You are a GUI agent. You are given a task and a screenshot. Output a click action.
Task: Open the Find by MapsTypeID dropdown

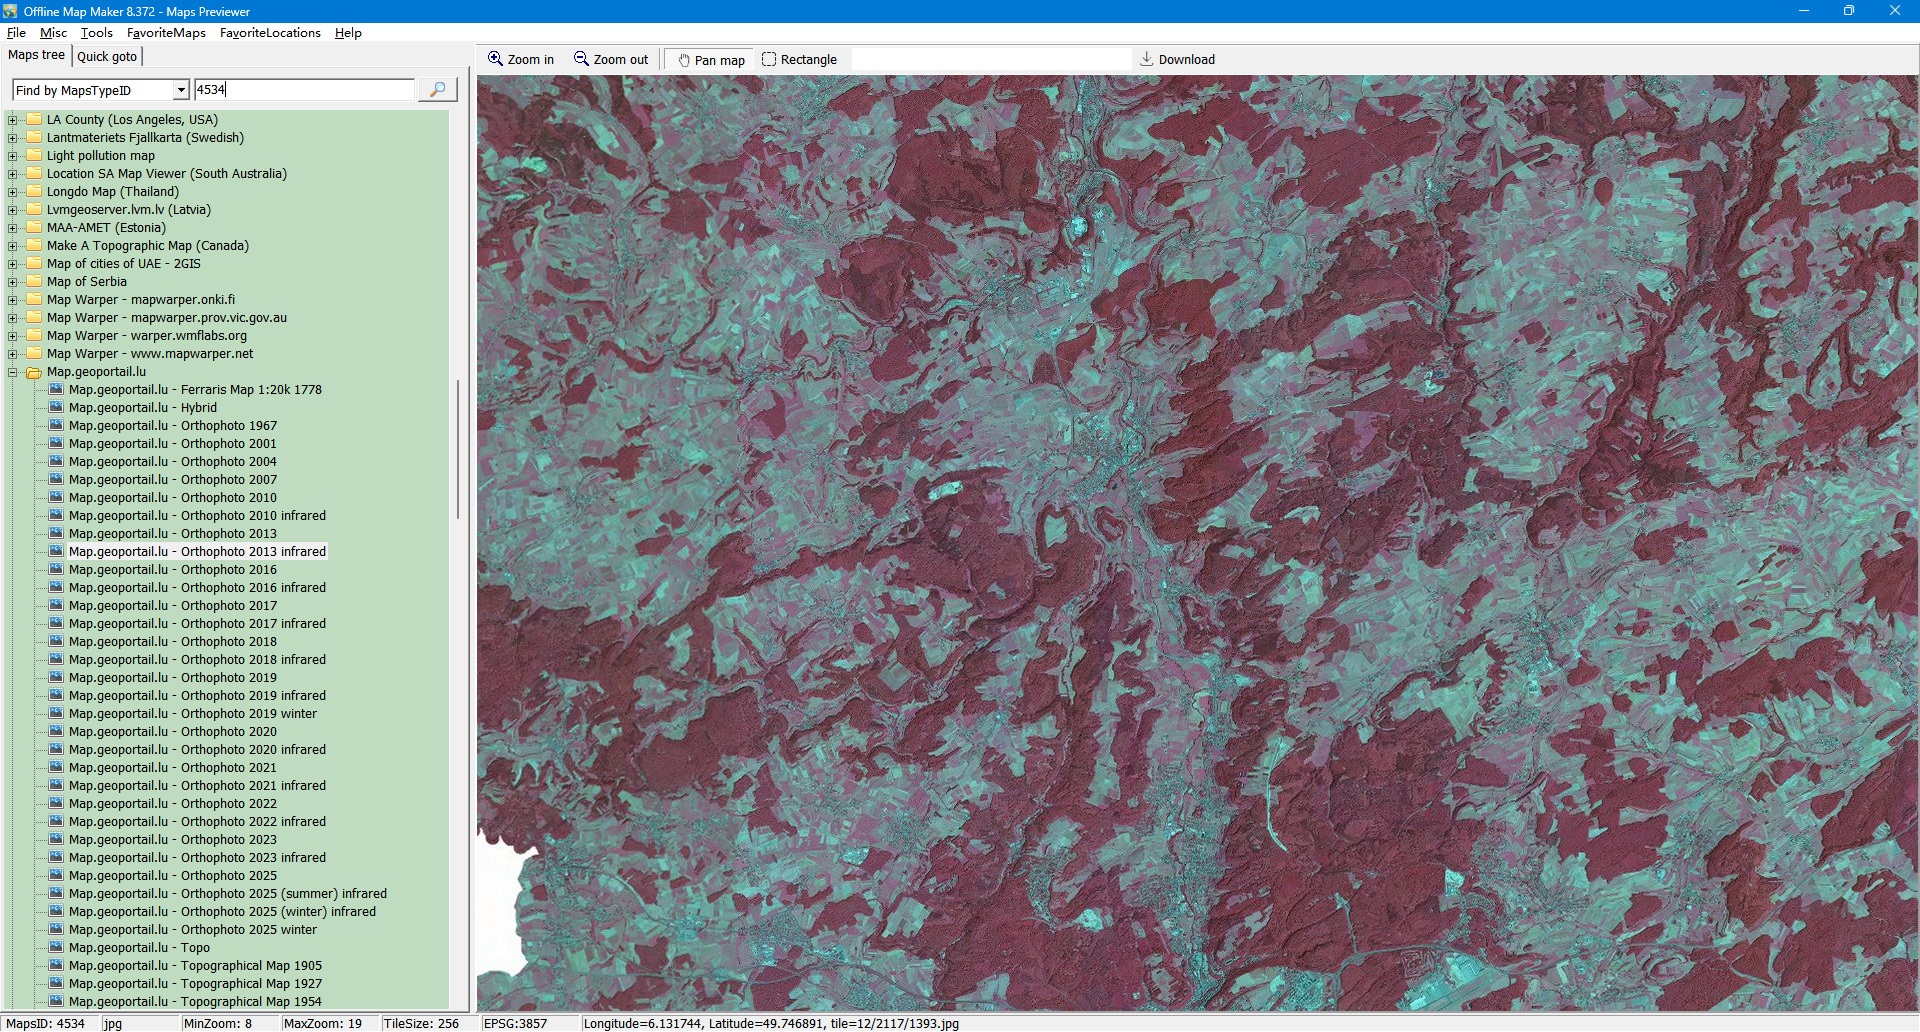pos(181,90)
